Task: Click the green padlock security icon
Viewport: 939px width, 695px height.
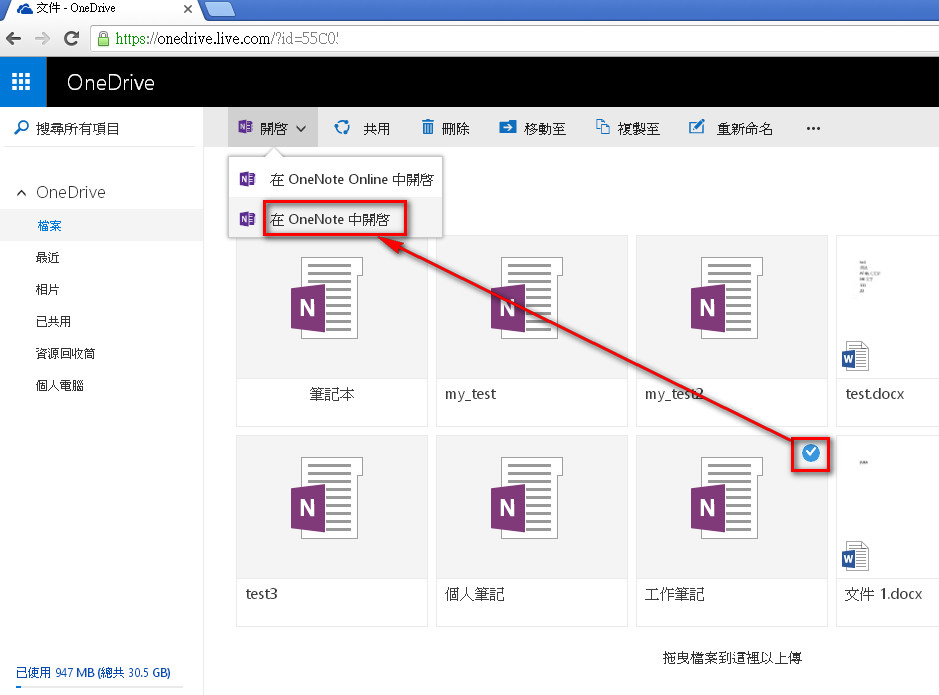Action: click(x=103, y=39)
